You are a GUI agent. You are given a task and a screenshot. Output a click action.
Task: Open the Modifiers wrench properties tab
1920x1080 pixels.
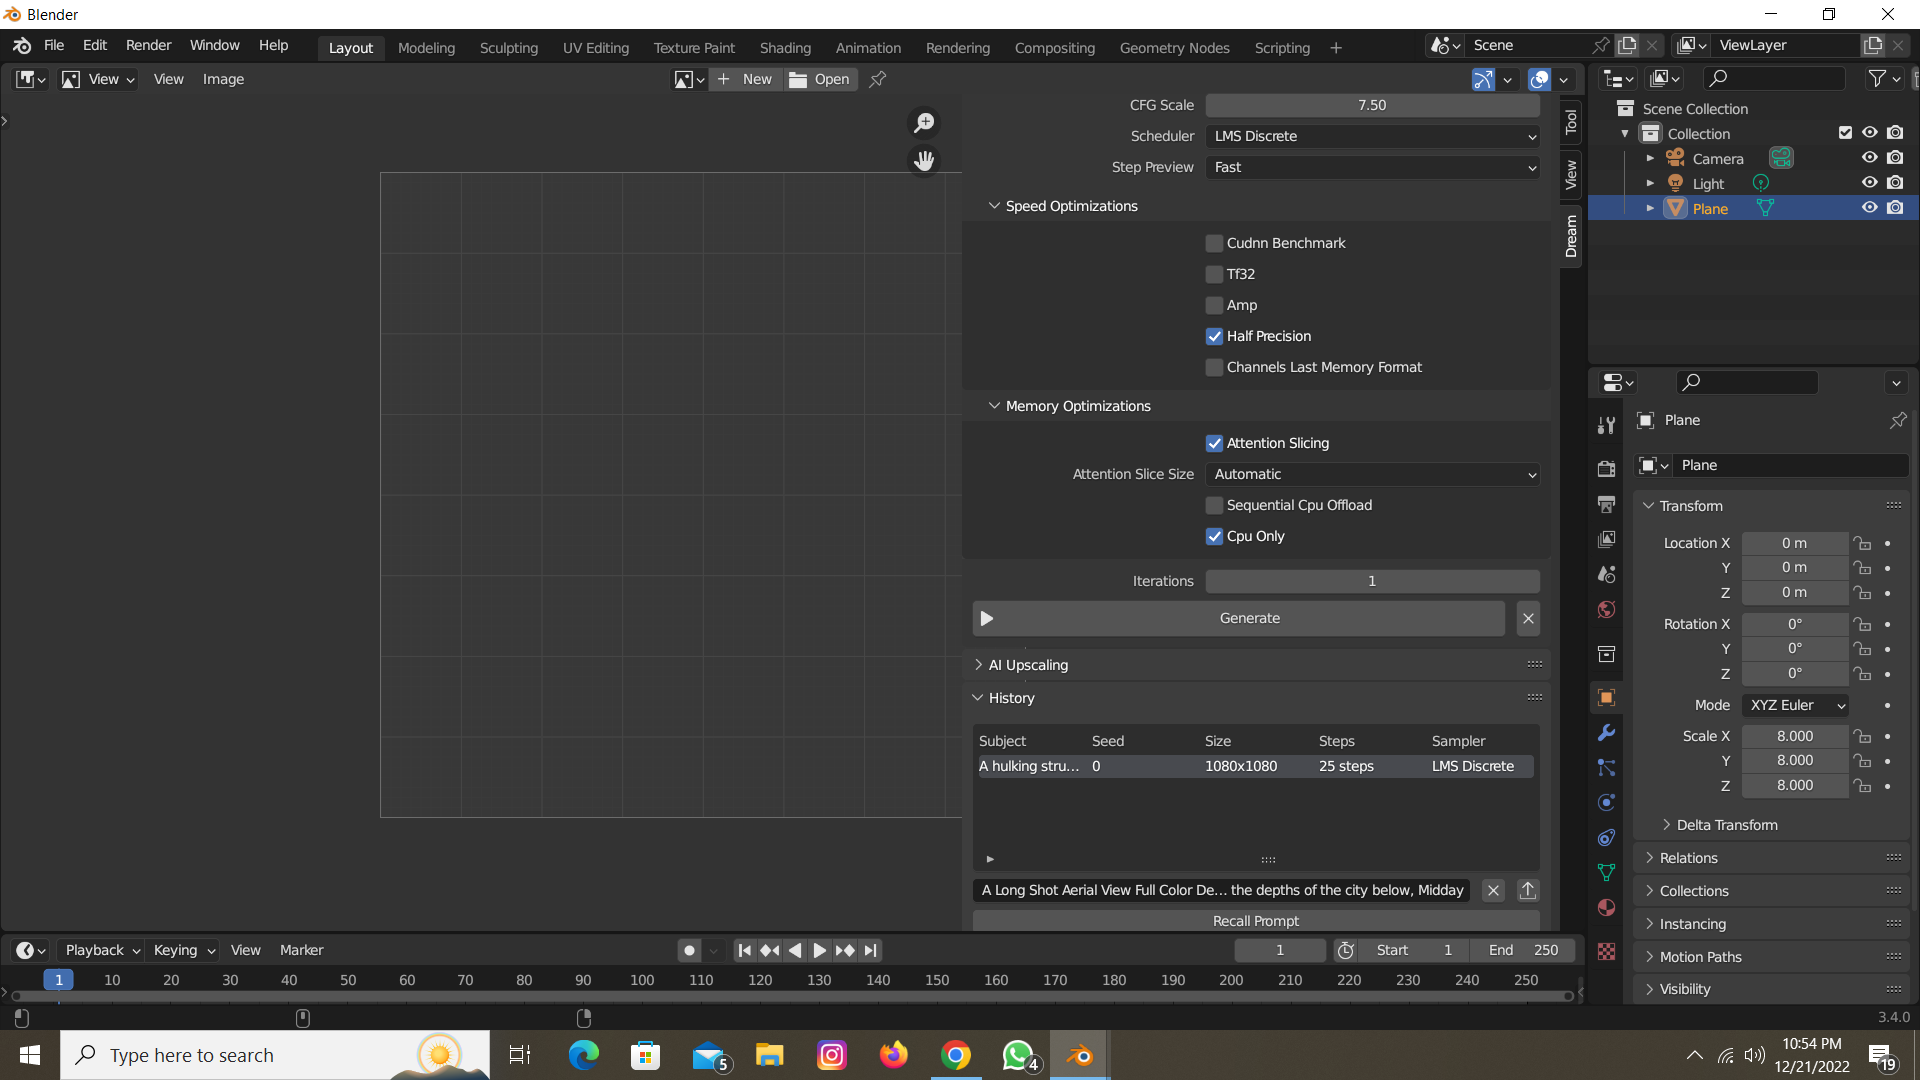(x=1606, y=733)
